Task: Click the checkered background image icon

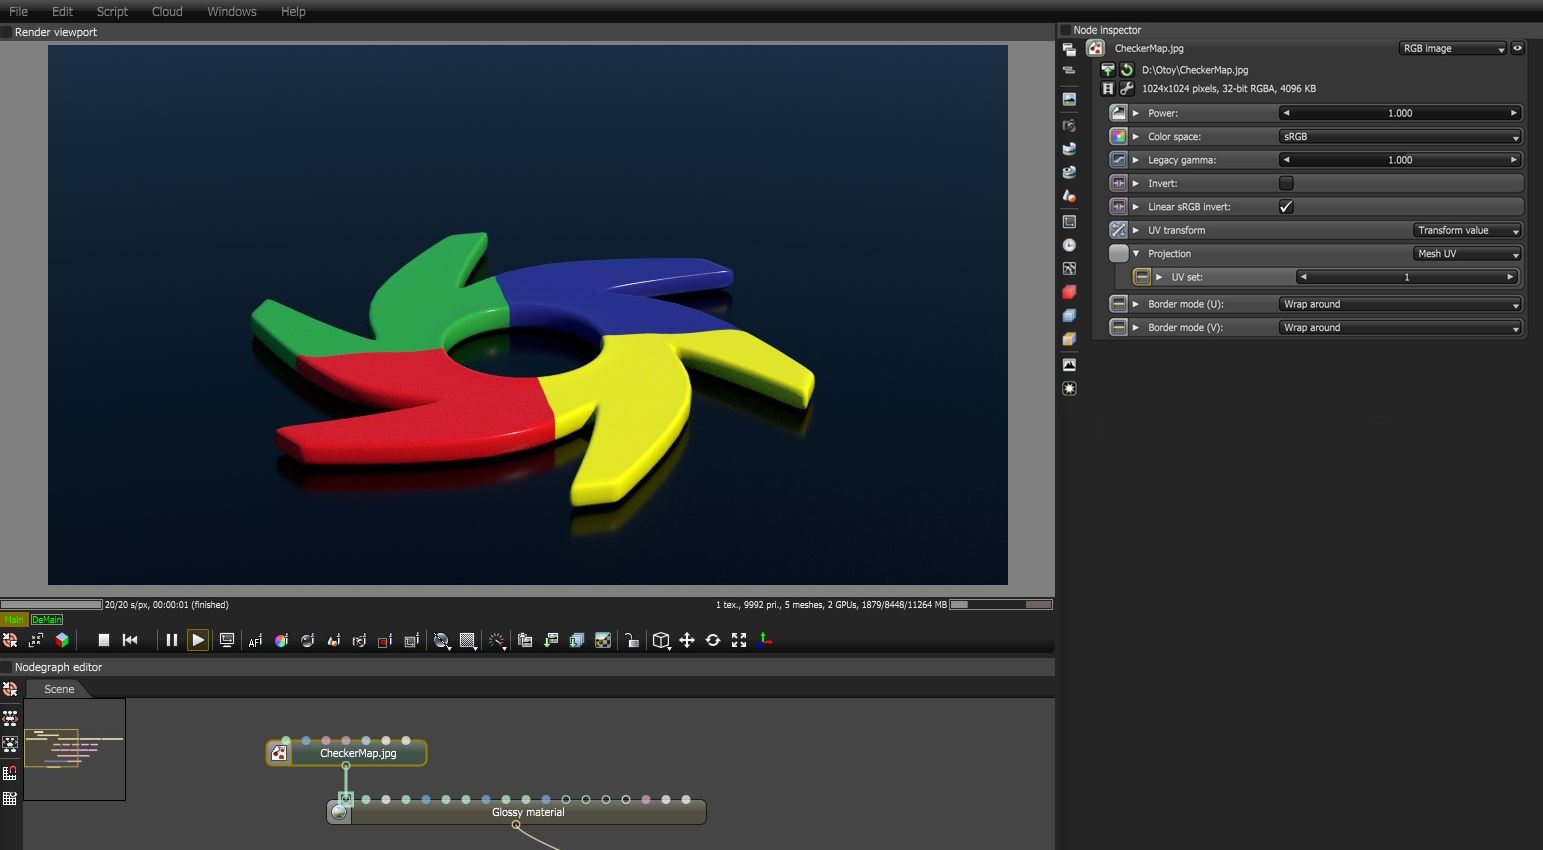Action: 602,641
